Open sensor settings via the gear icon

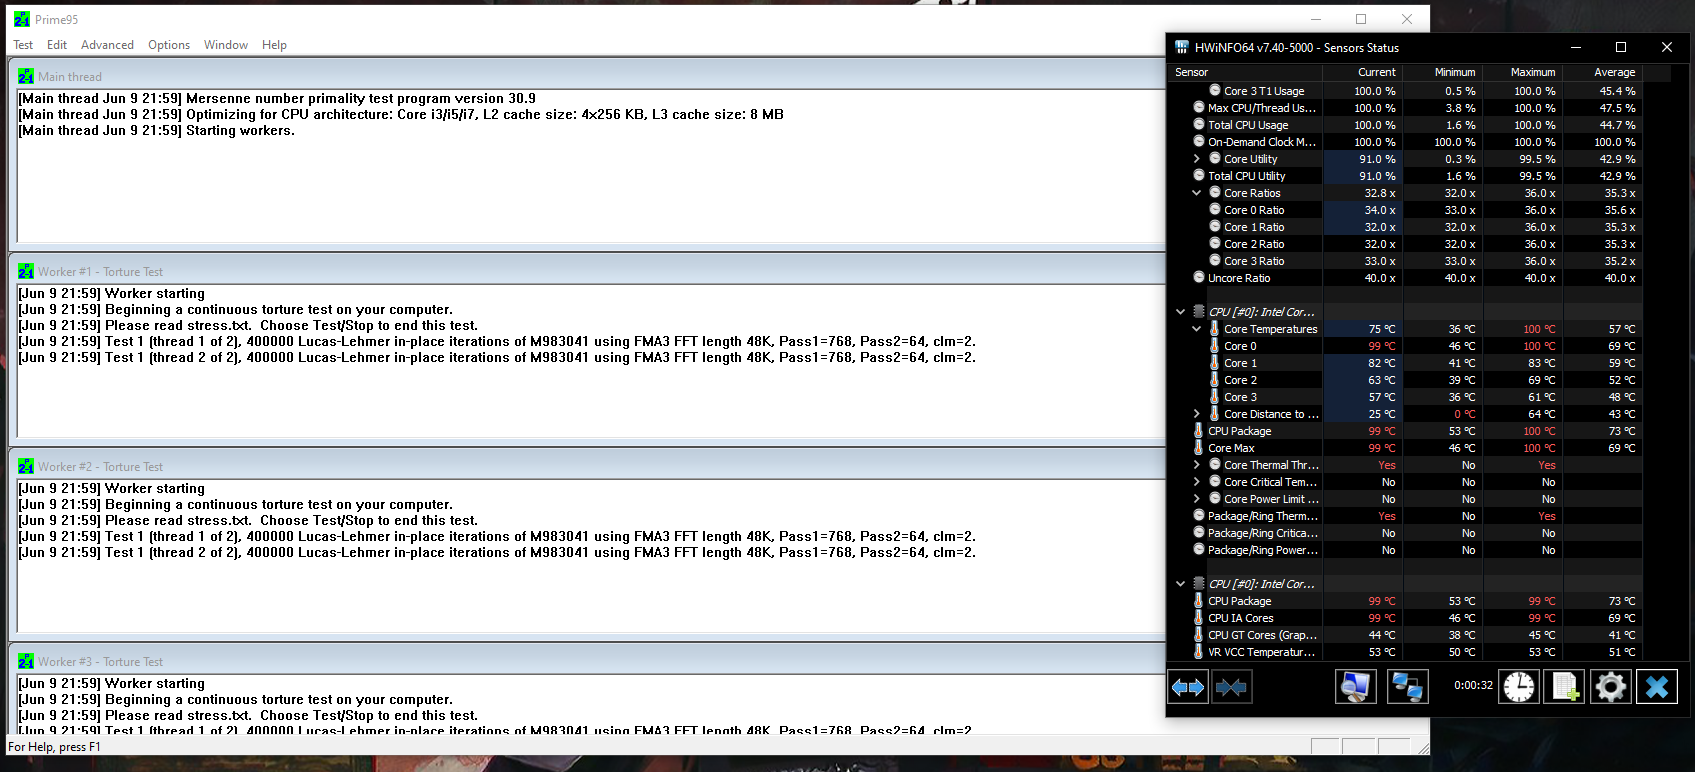[x=1611, y=687]
